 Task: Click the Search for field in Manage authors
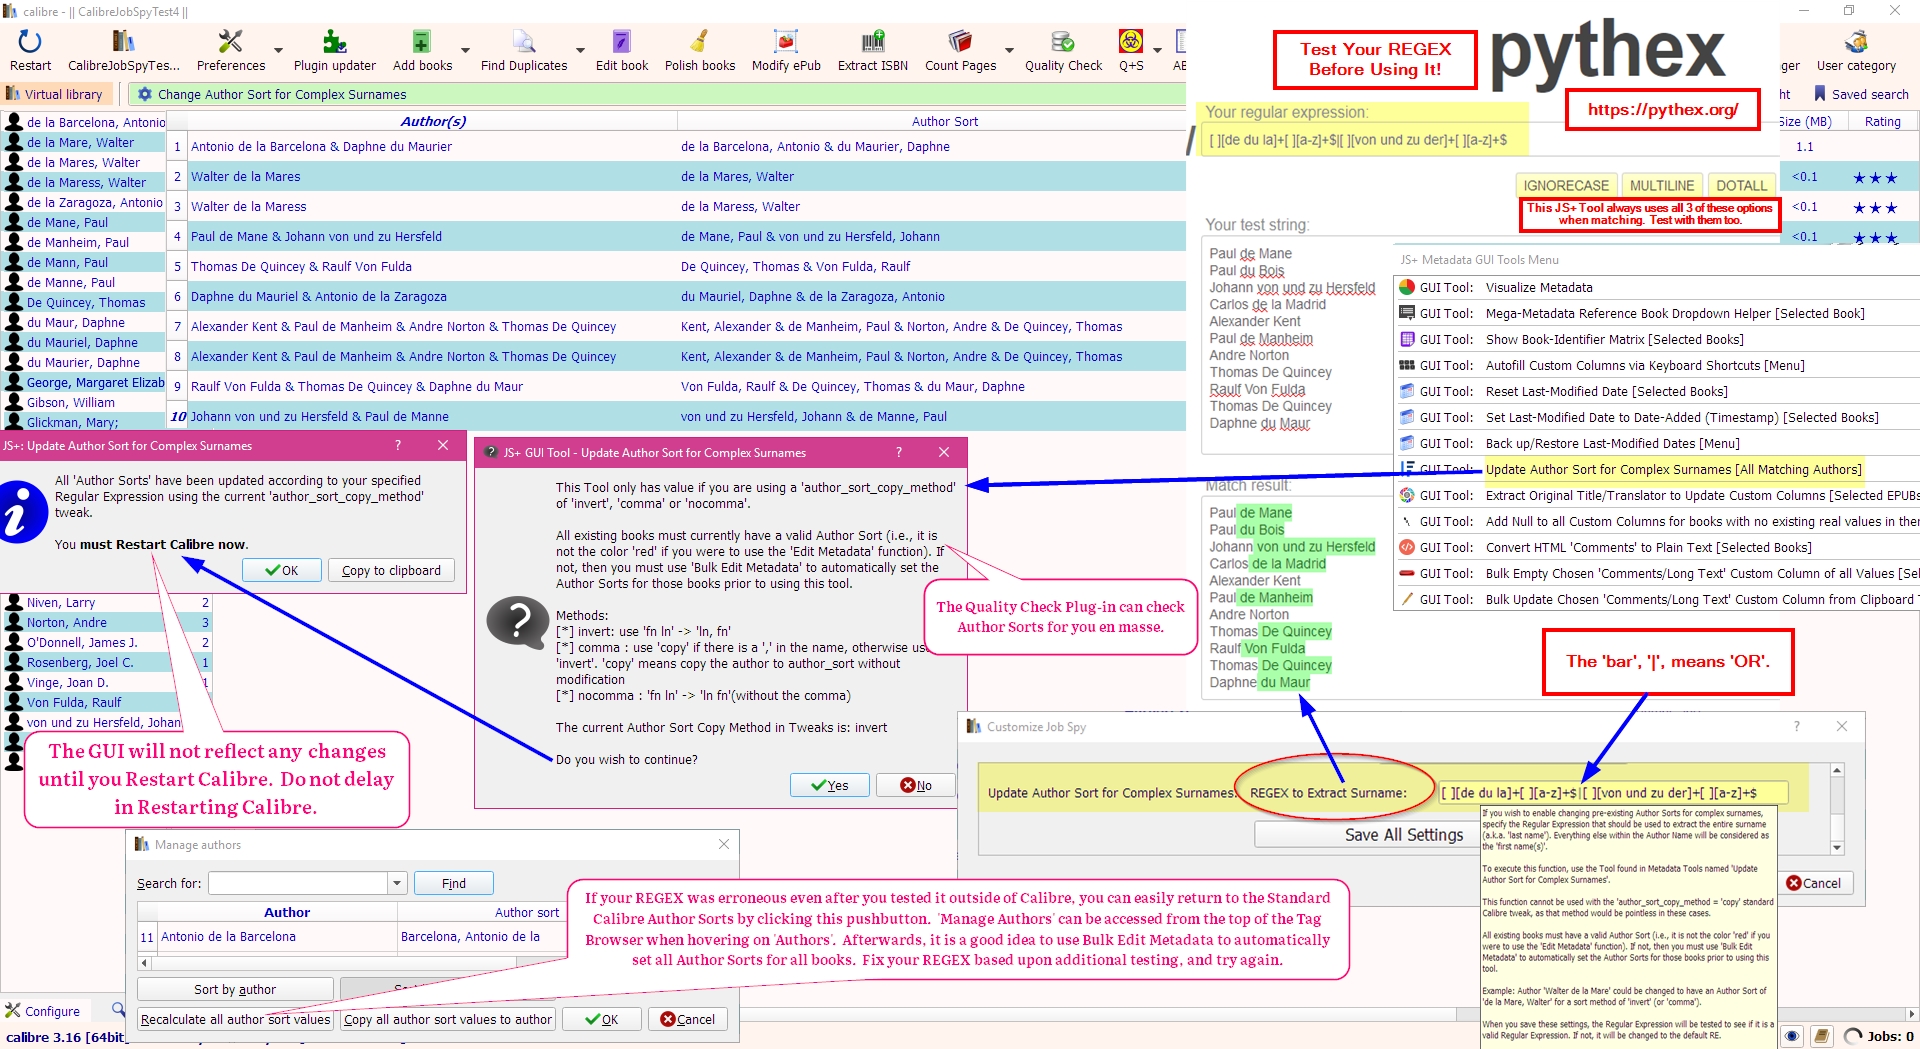point(297,883)
